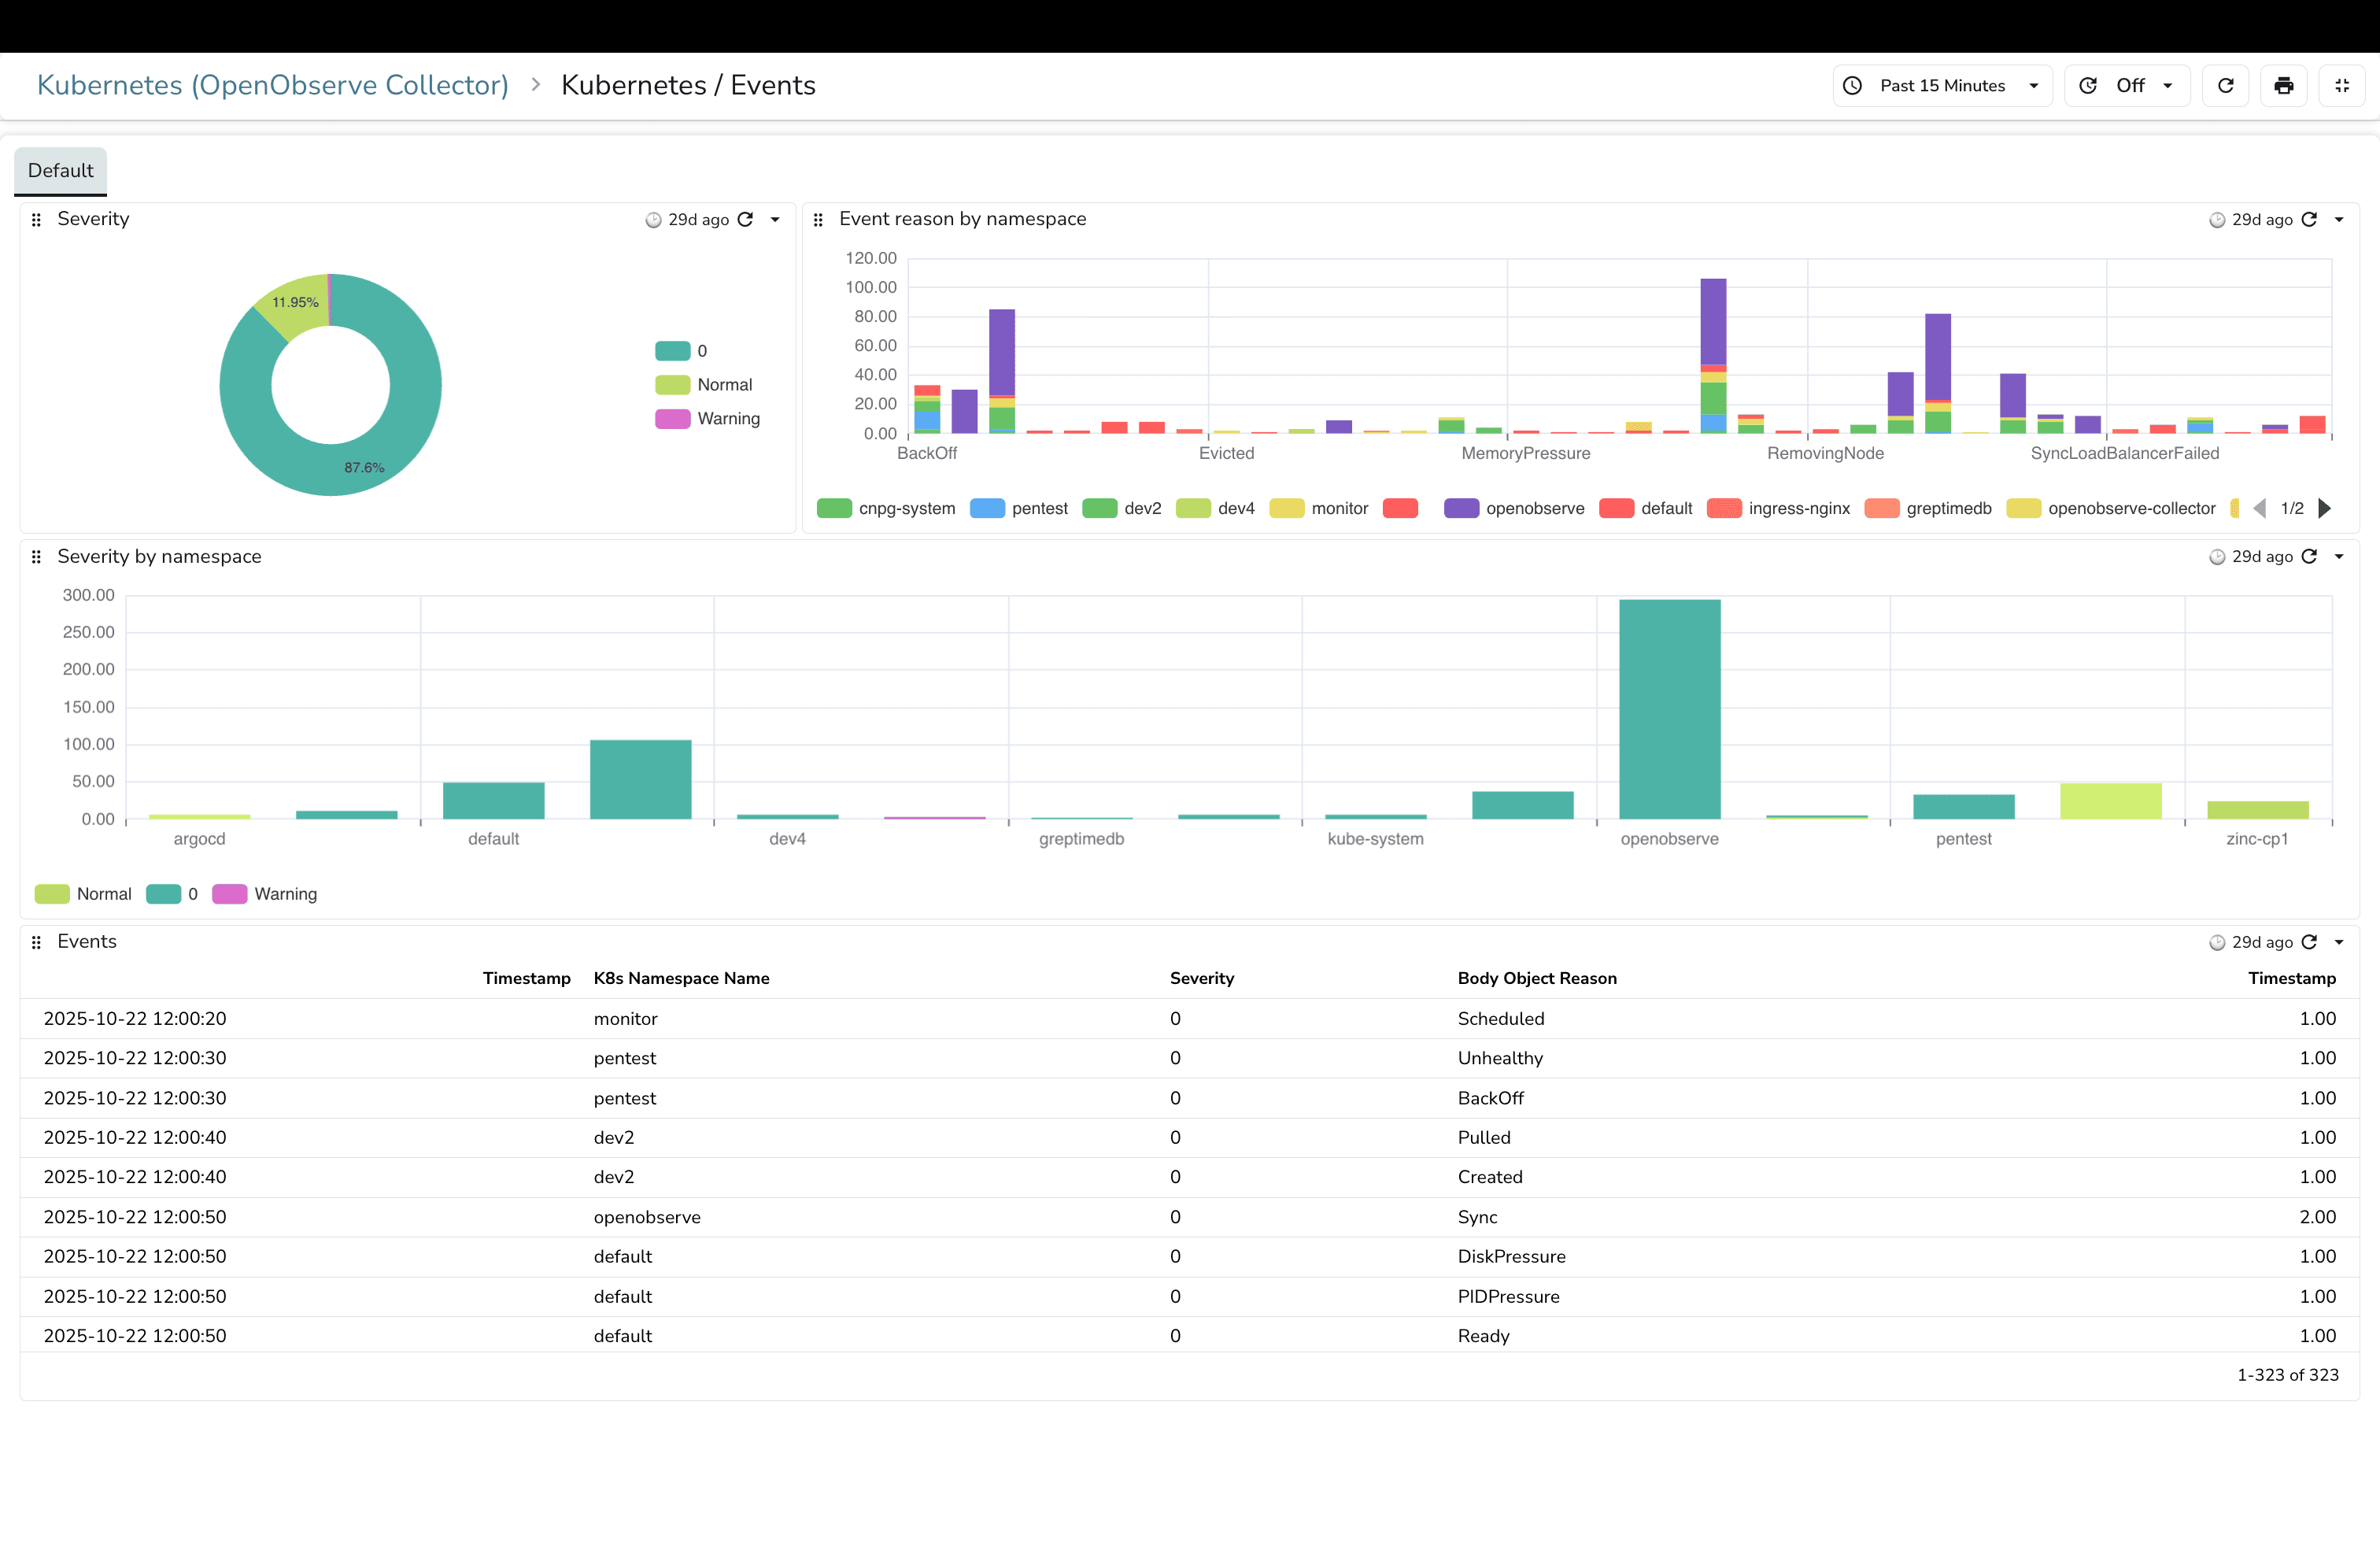
Task: Enter fullscreen mode for the dashboard
Action: click(x=2342, y=85)
